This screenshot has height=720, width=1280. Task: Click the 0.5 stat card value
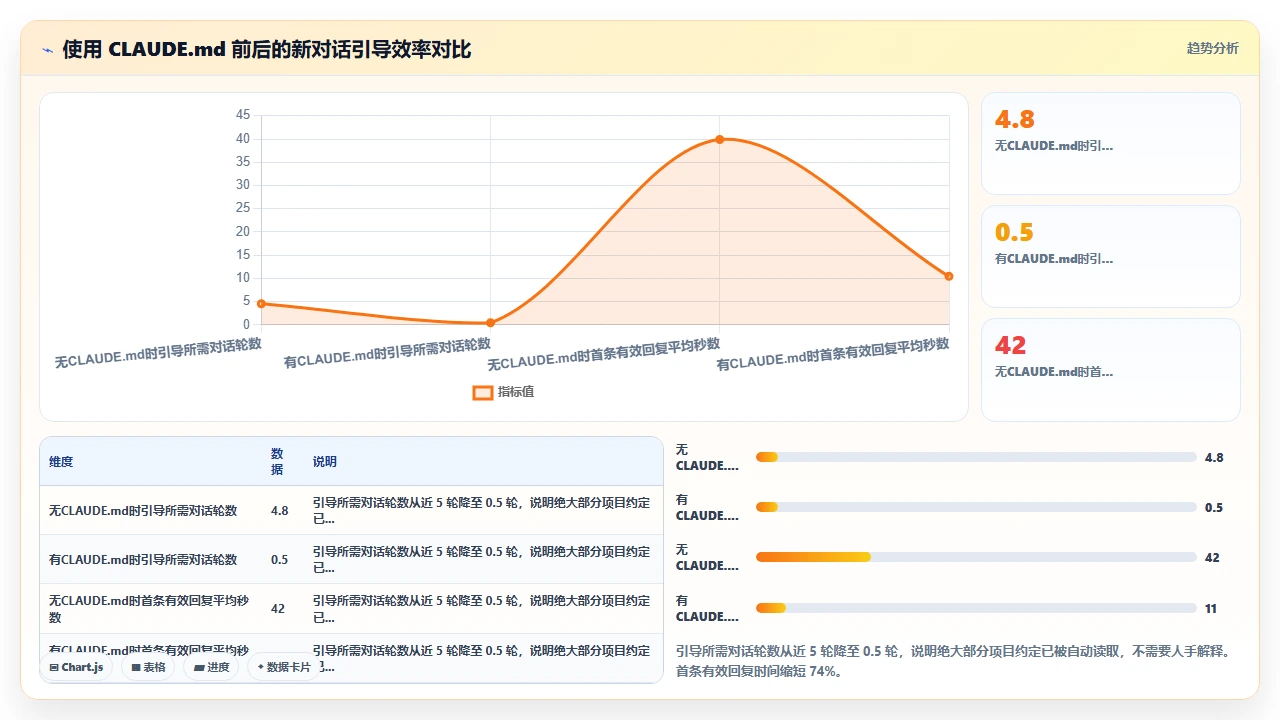coord(1014,232)
